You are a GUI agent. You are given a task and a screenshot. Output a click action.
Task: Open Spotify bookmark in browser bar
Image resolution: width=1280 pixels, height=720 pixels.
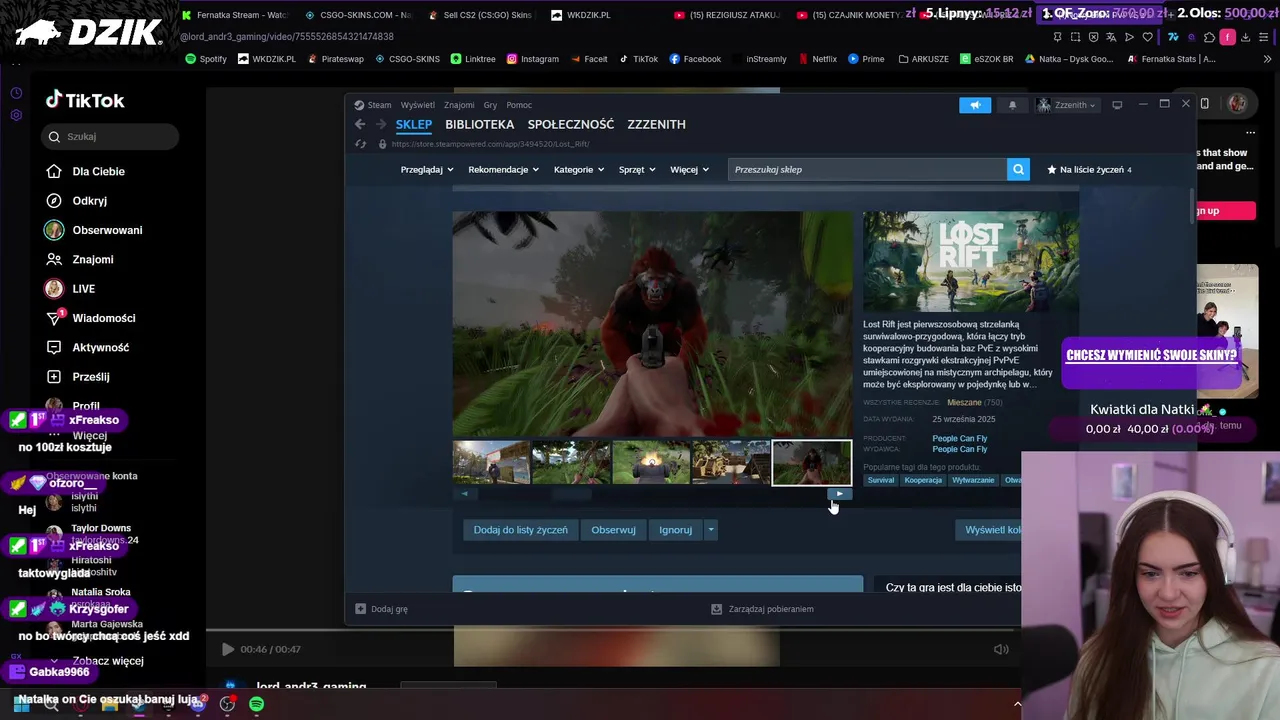click(207, 59)
